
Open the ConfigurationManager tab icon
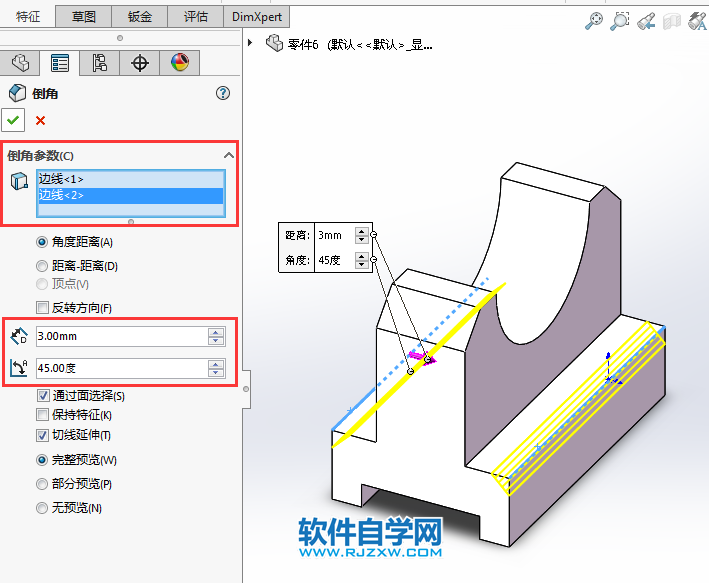[x=99, y=63]
